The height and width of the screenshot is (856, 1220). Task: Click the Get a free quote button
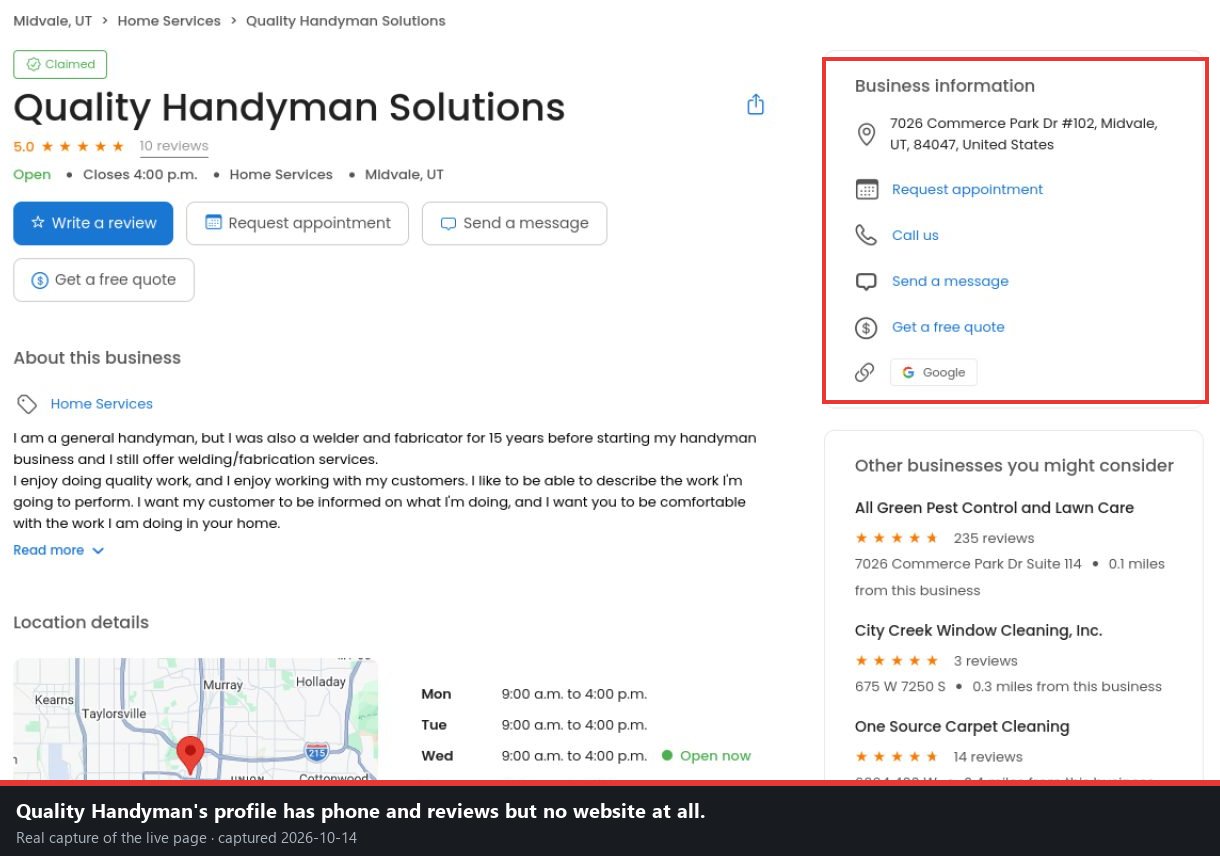[x=104, y=280]
